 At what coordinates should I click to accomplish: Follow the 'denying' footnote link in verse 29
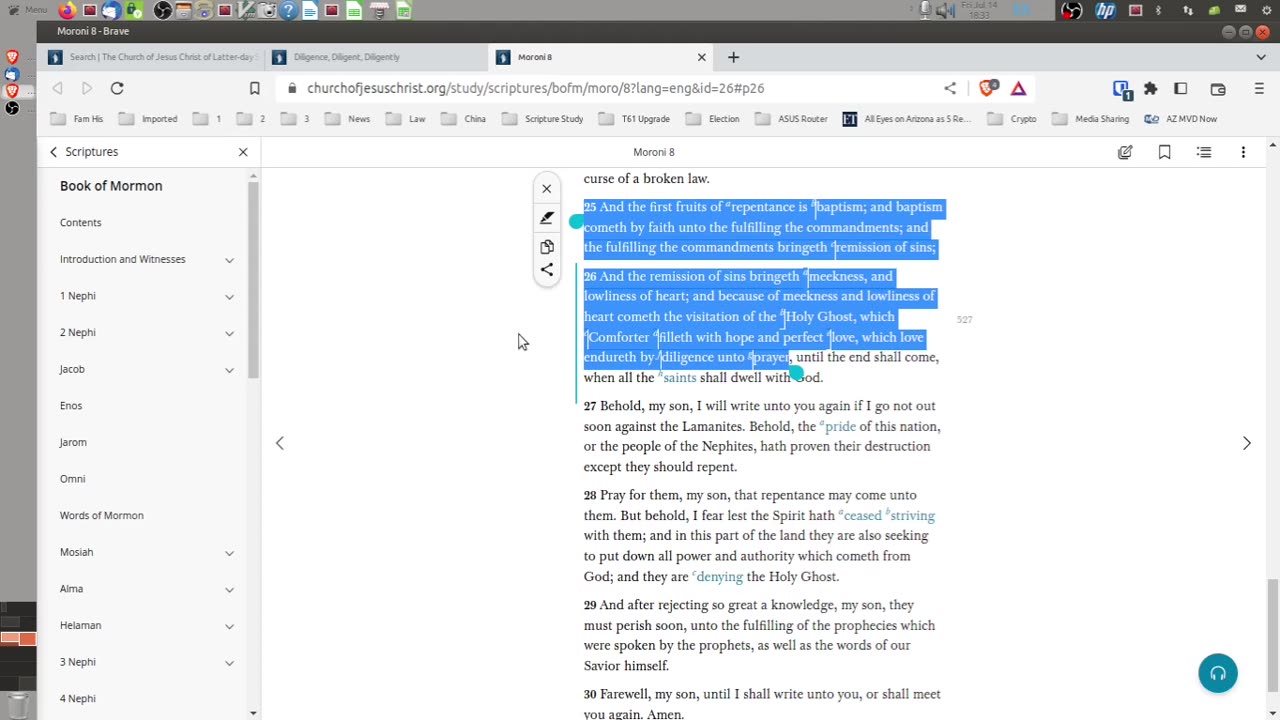tap(719, 577)
